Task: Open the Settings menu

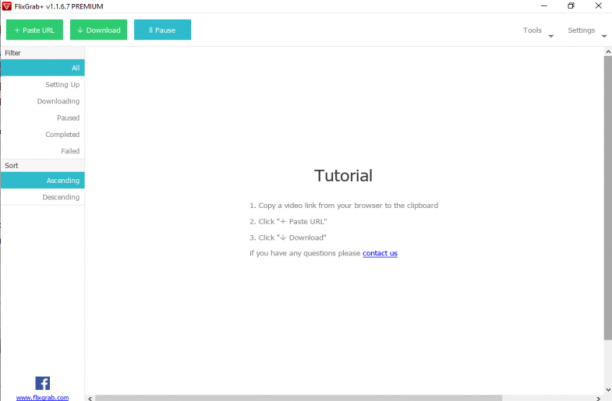Action: (581, 30)
